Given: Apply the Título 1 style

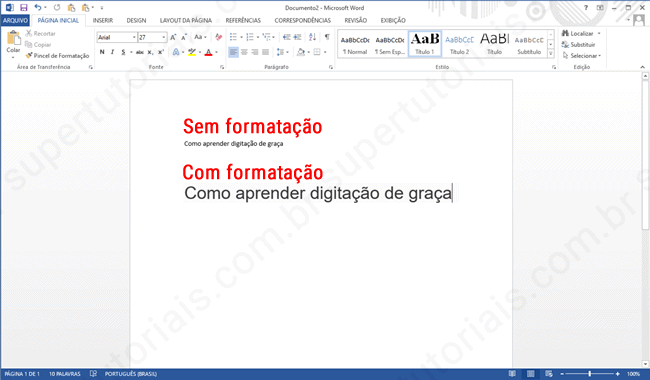Looking at the screenshot, I should coord(424,44).
